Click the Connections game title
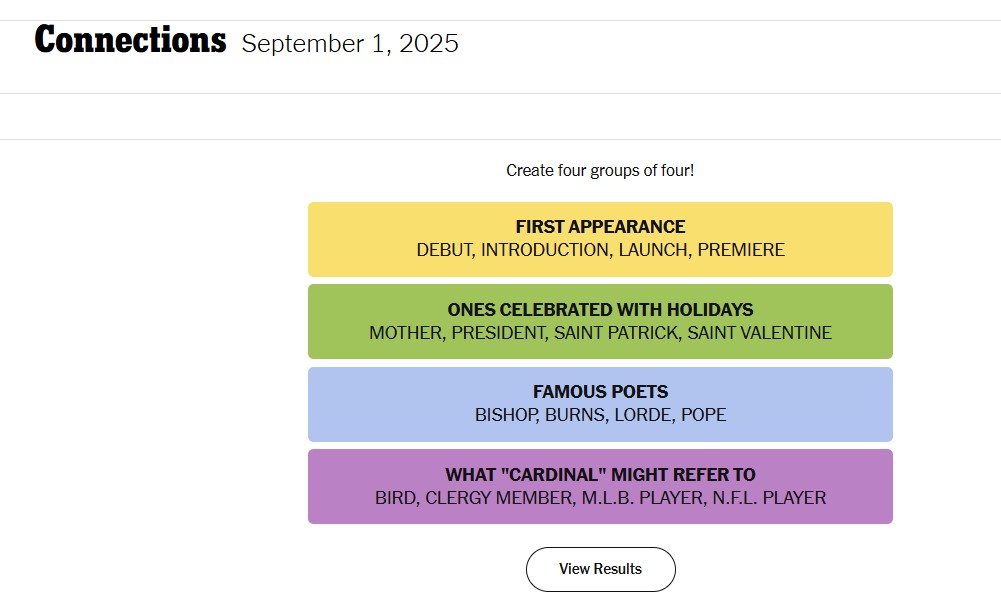Screen dimensions: 1001x597 coord(130,41)
